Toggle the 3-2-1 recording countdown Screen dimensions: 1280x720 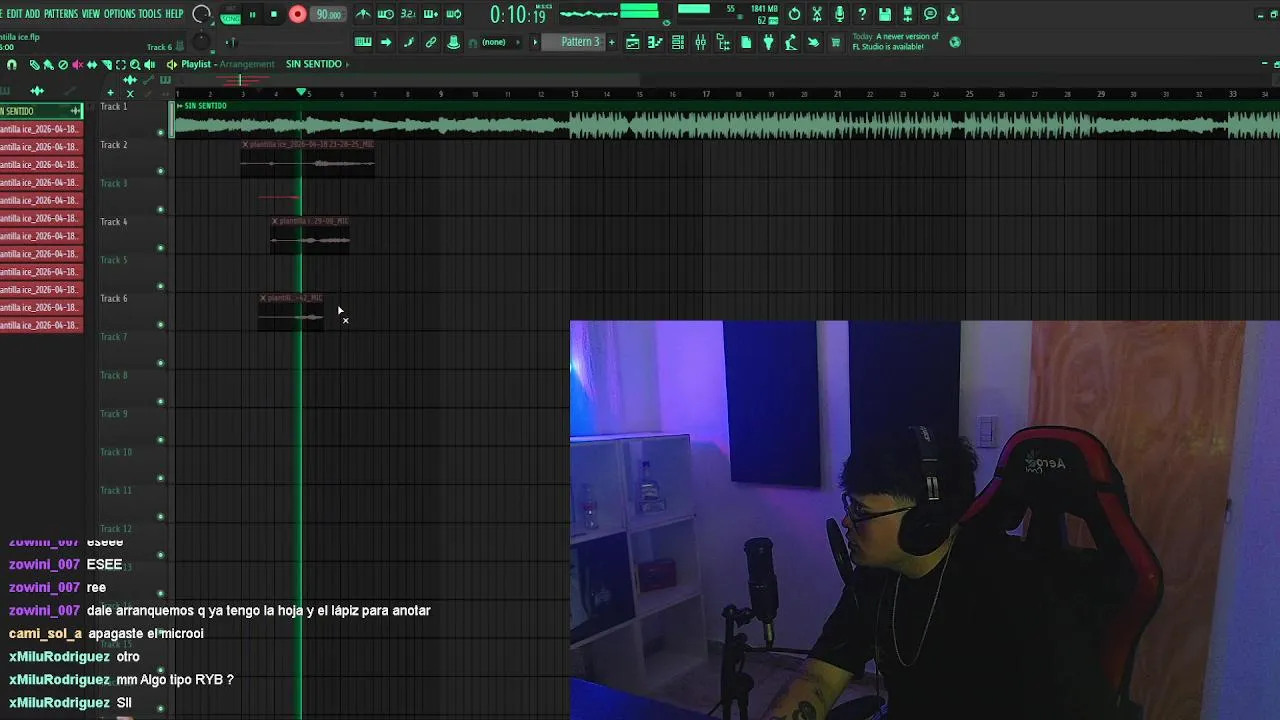[x=408, y=14]
